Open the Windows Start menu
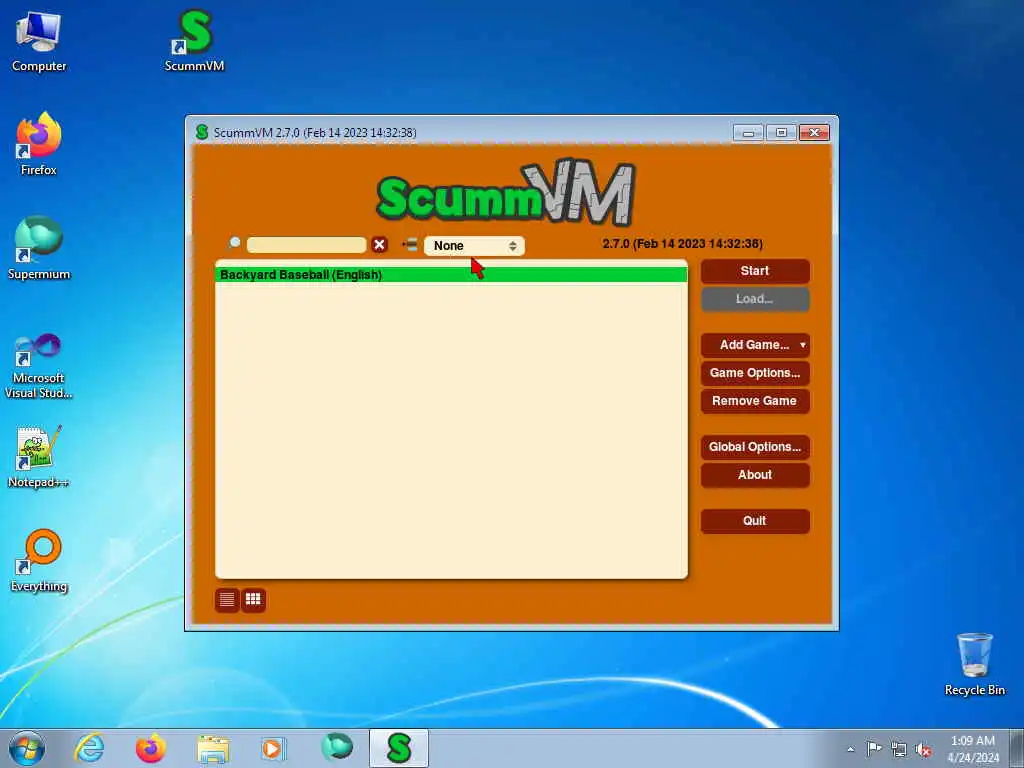 pyautogui.click(x=27, y=748)
